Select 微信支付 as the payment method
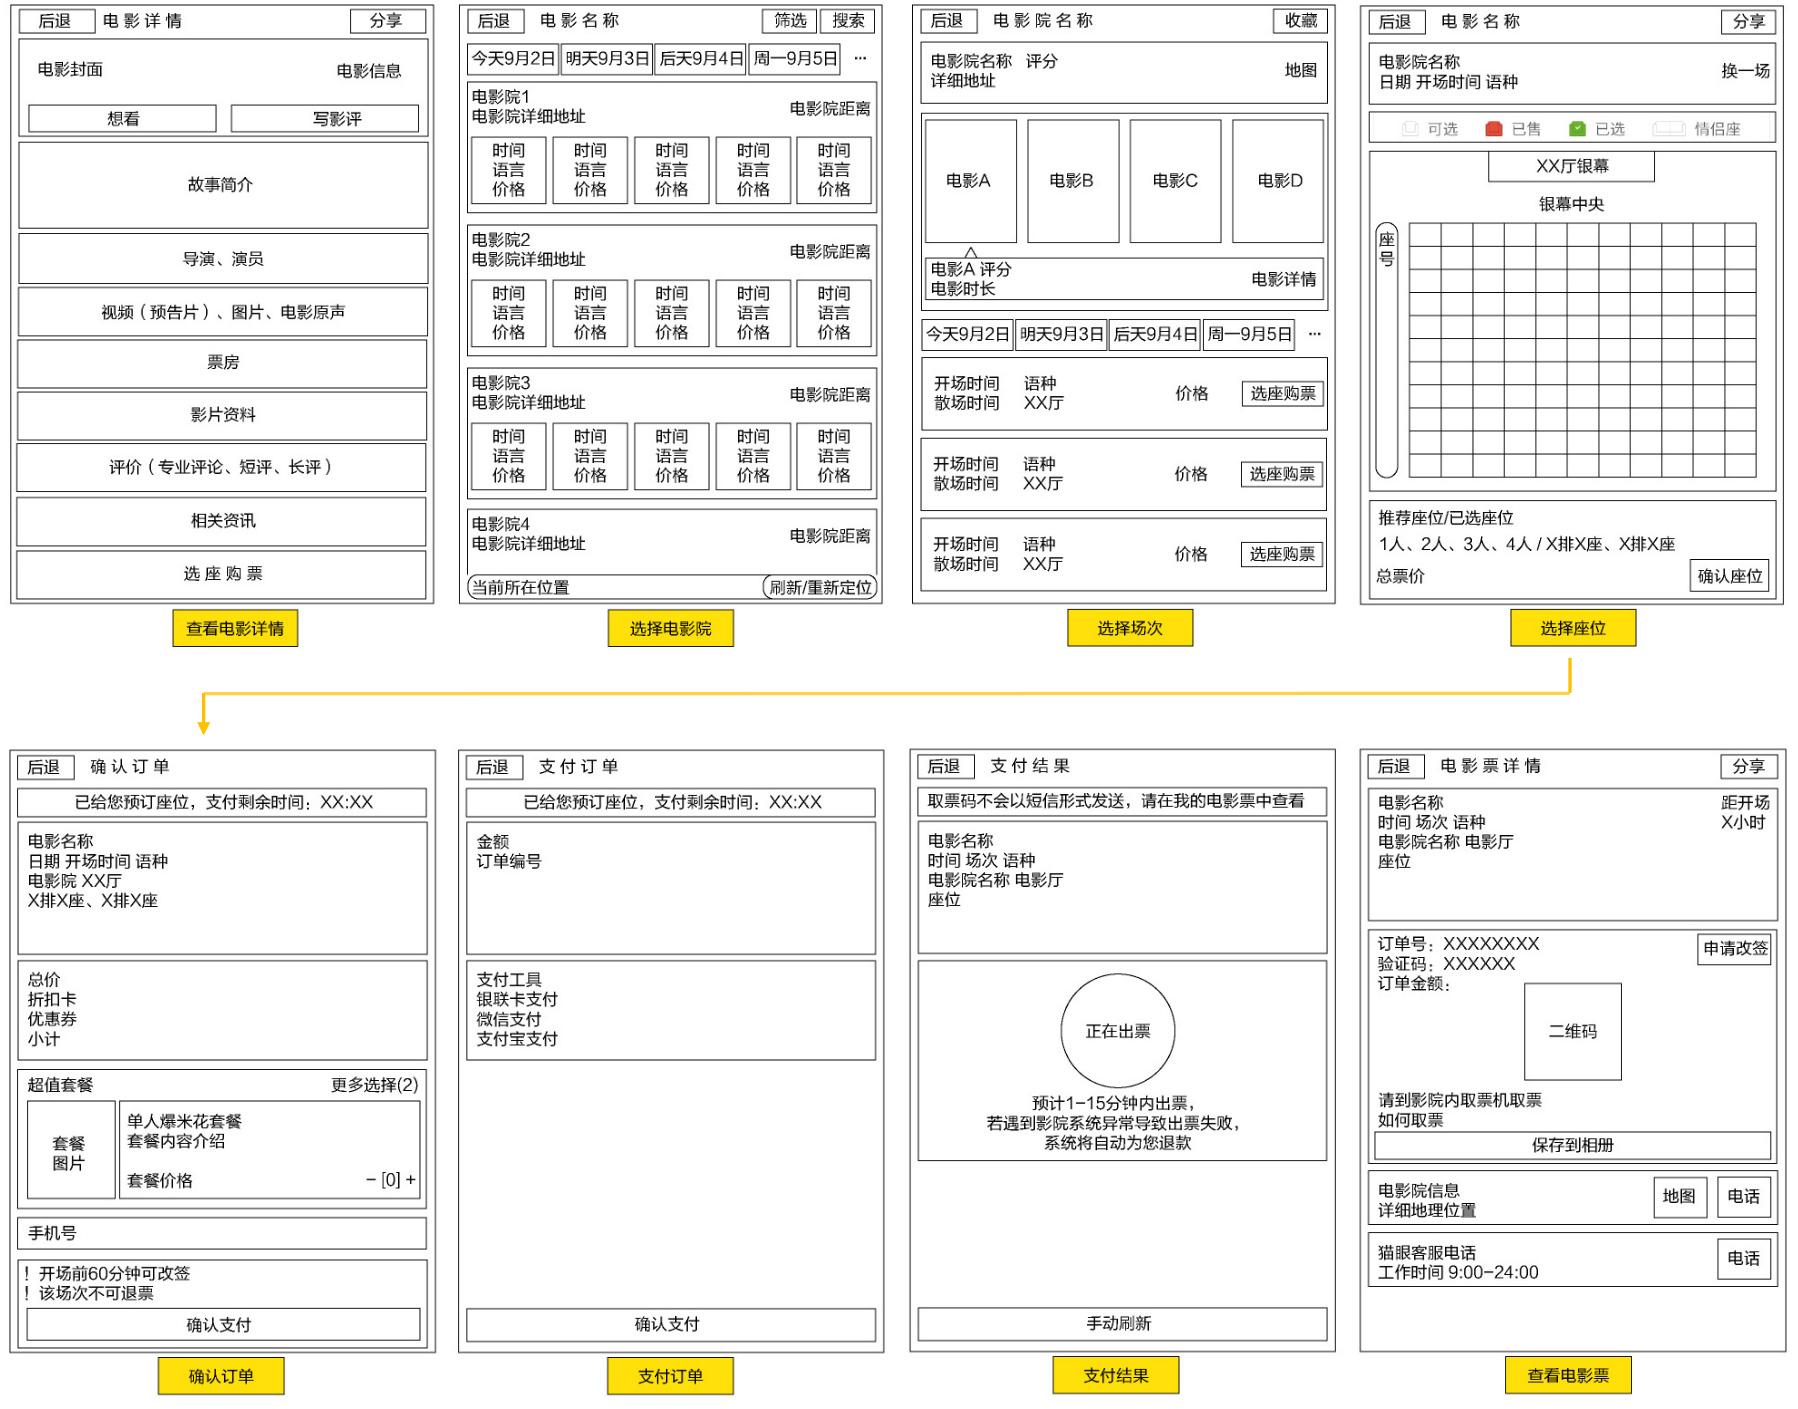The width and height of the screenshot is (1798, 1409). 509,1019
